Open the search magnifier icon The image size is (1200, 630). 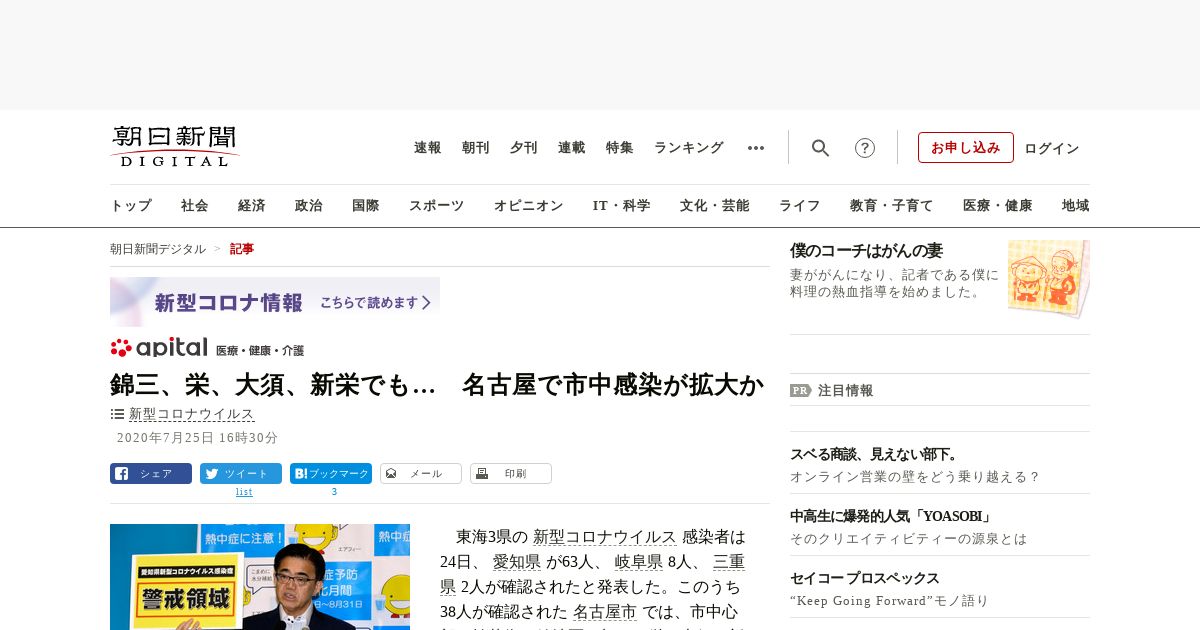tap(820, 148)
